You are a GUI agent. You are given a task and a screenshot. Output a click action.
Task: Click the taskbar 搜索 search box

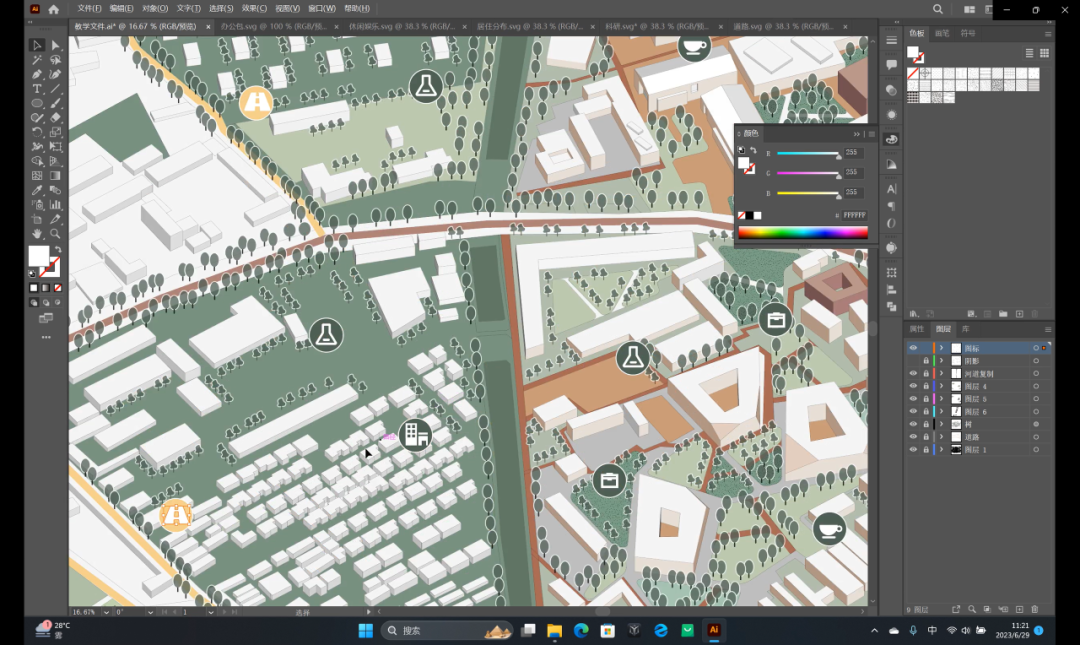click(x=448, y=630)
